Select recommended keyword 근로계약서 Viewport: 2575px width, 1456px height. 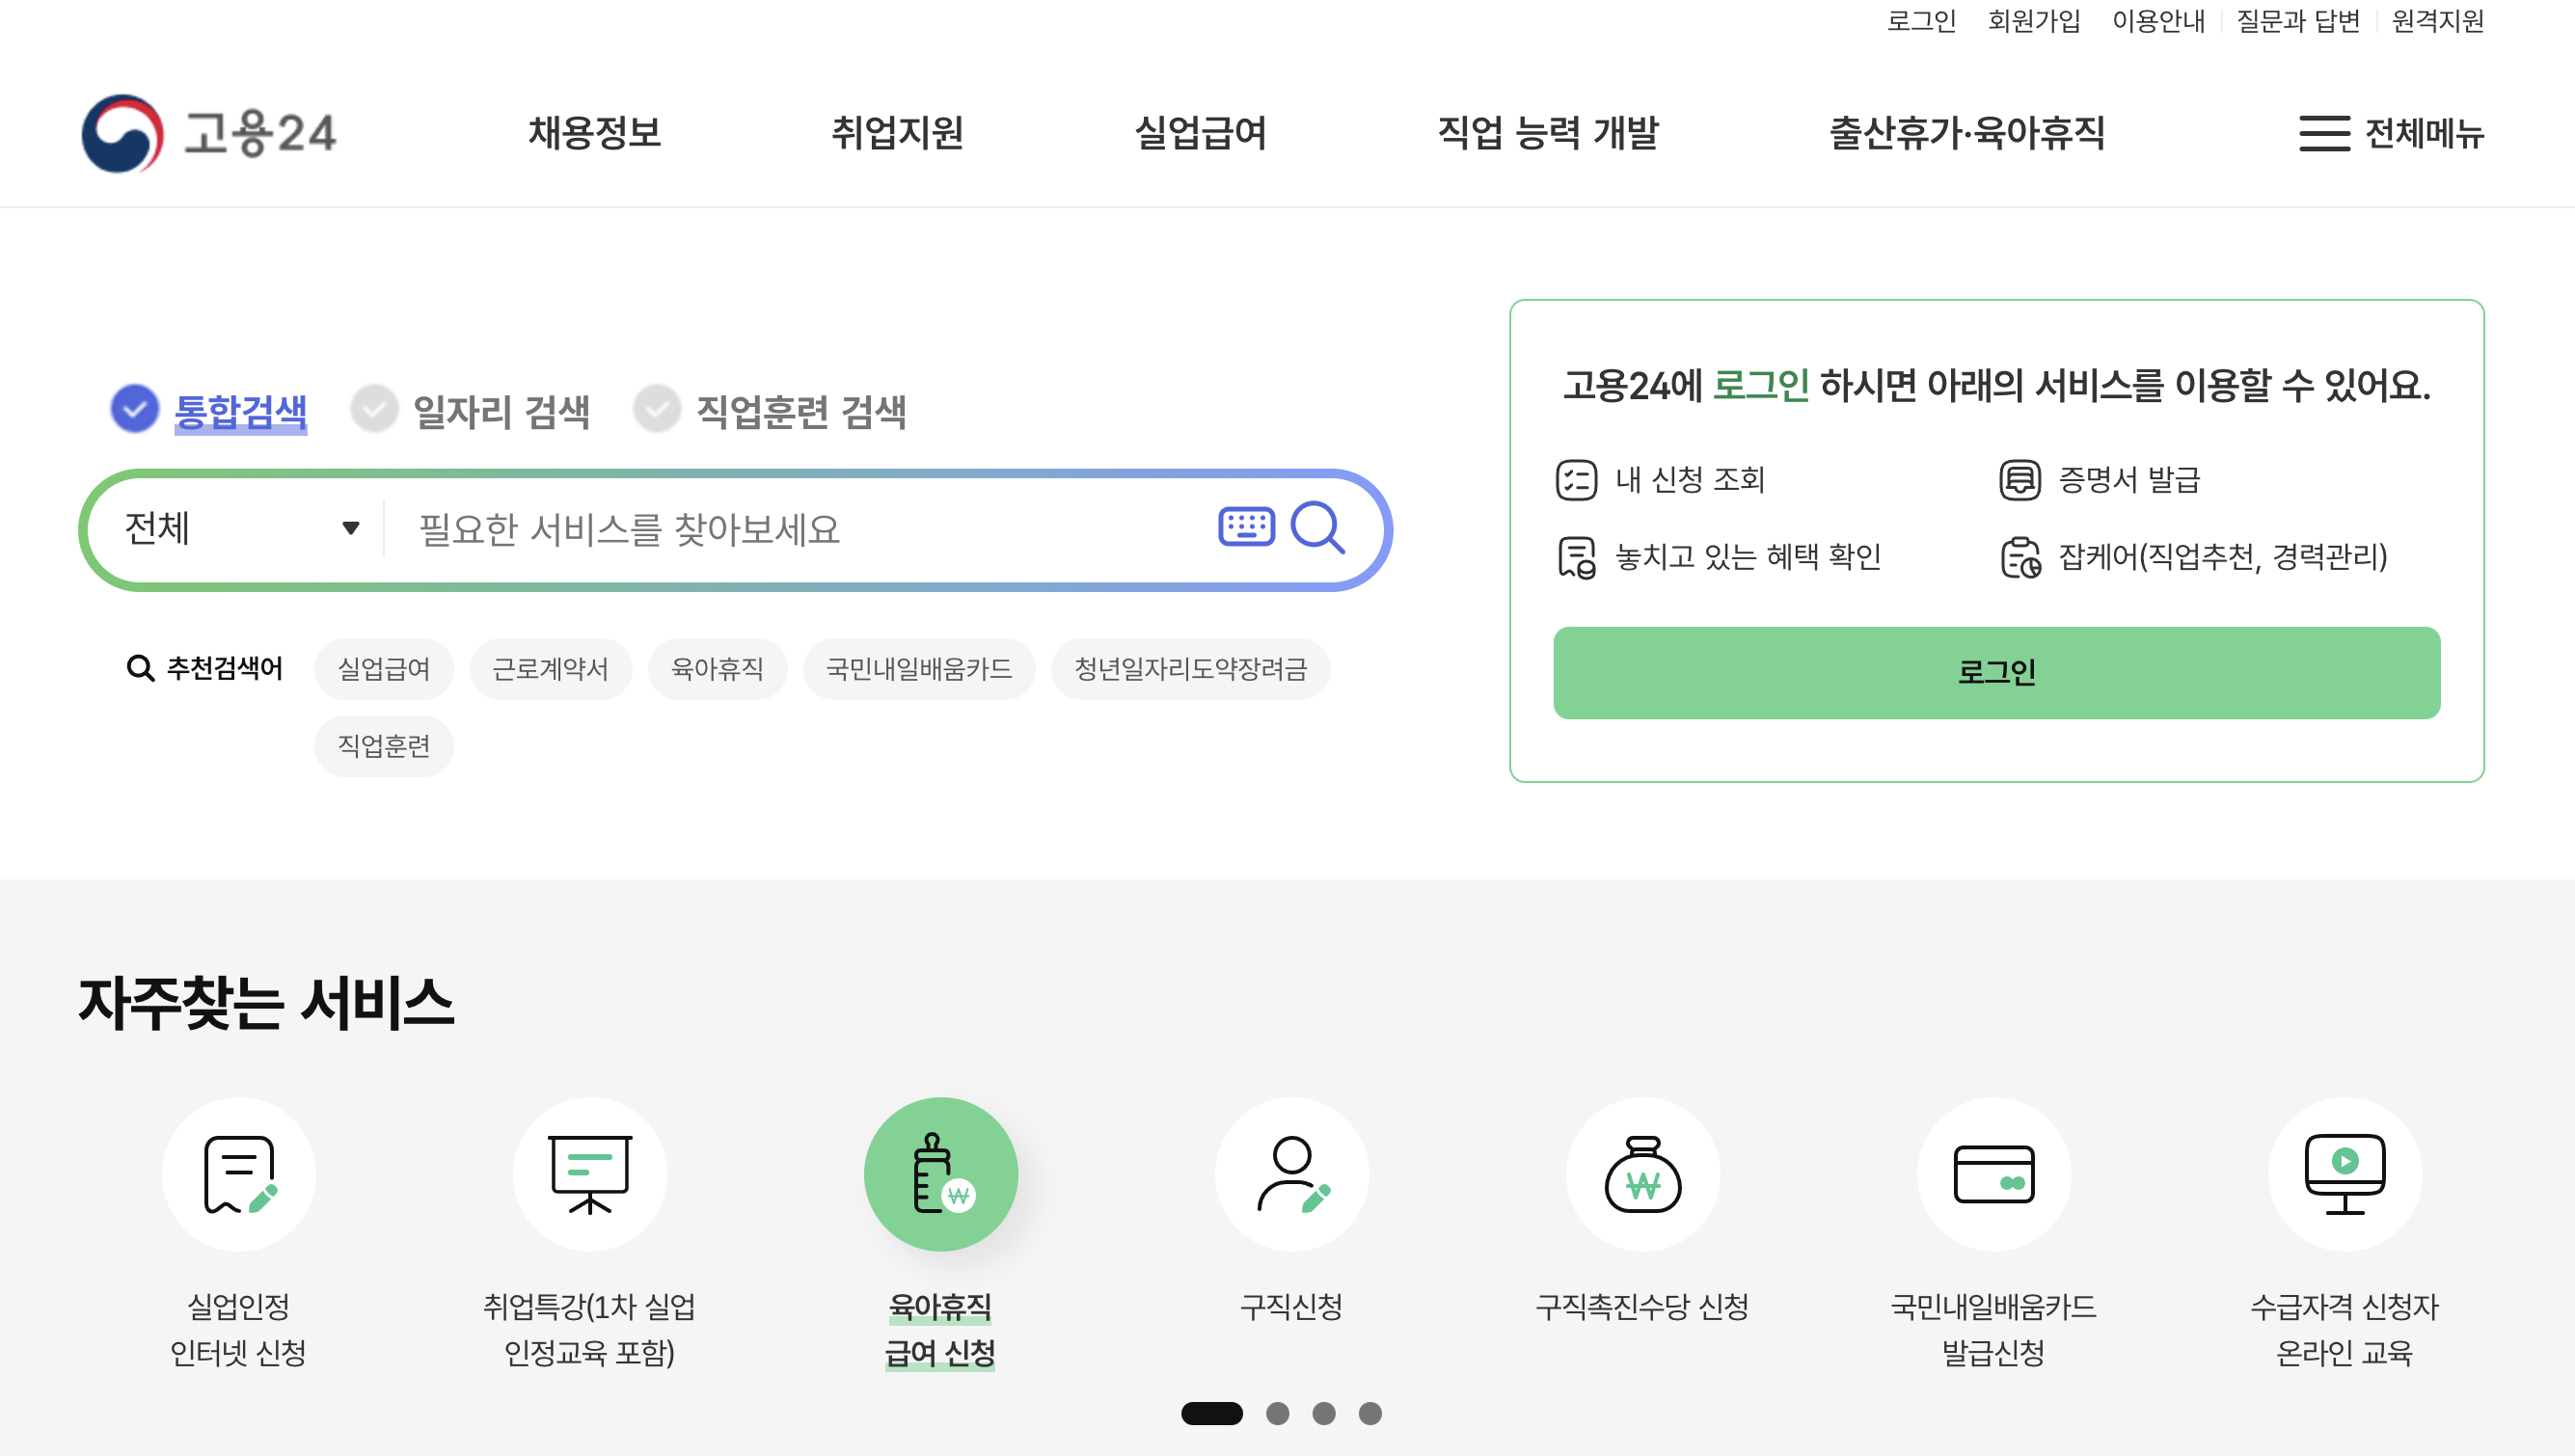coord(550,668)
